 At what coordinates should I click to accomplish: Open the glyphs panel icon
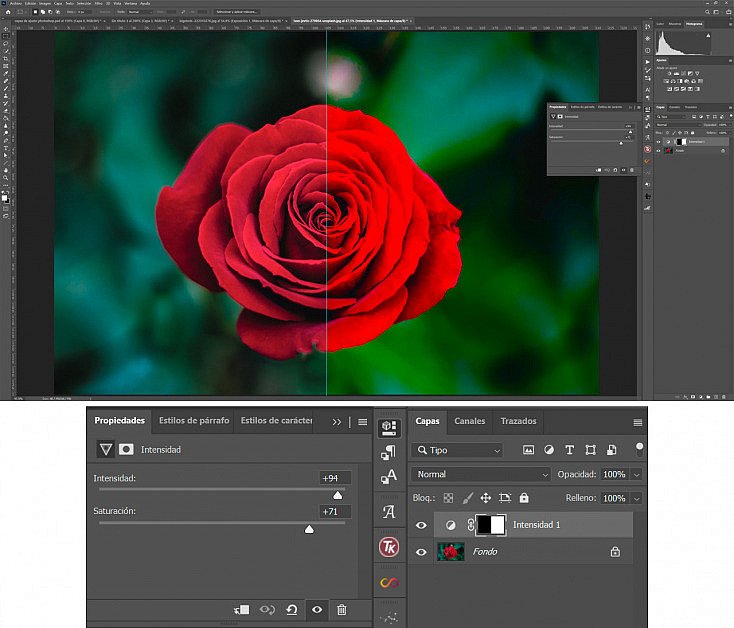[389, 511]
